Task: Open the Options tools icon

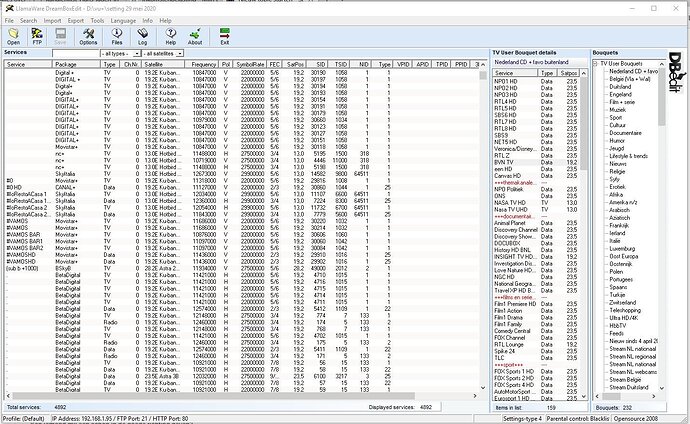Action: 88,36
